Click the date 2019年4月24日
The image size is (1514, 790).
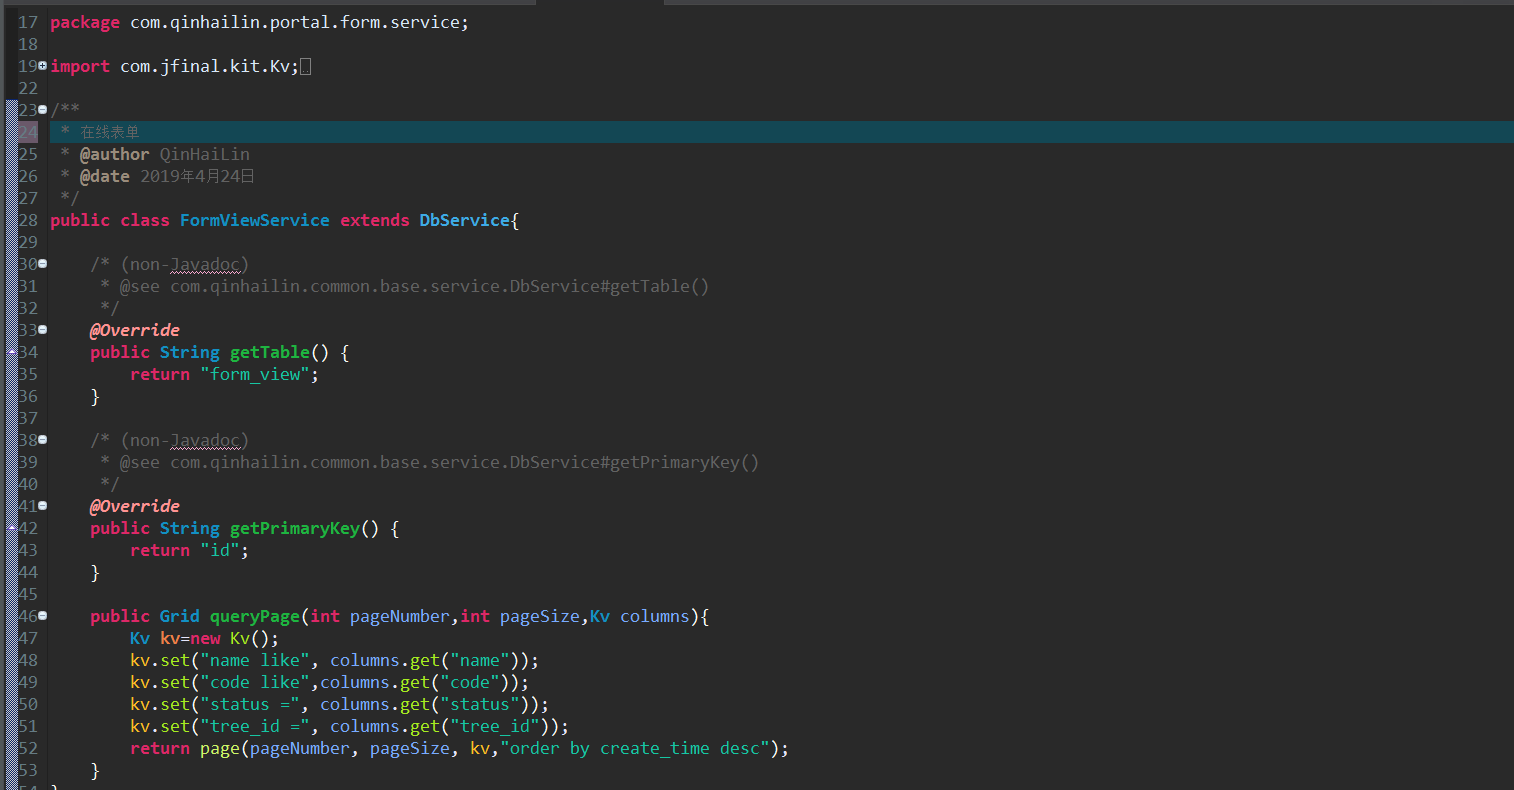[x=197, y=176]
